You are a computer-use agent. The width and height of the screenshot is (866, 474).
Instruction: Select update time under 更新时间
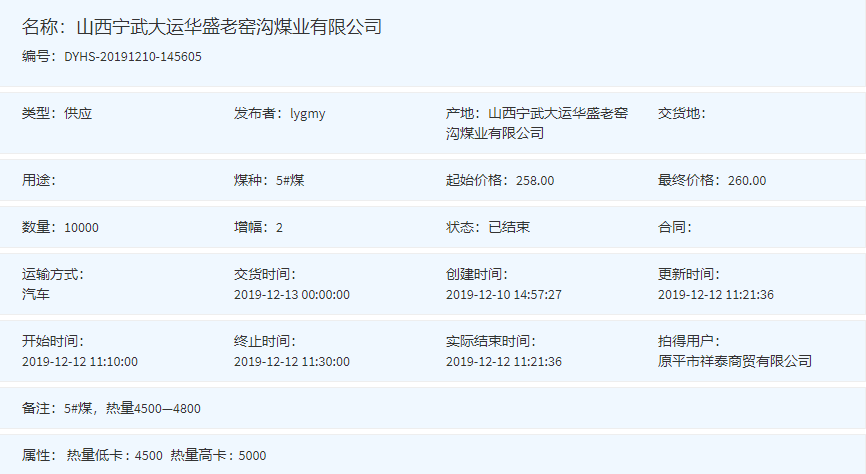click(716, 294)
